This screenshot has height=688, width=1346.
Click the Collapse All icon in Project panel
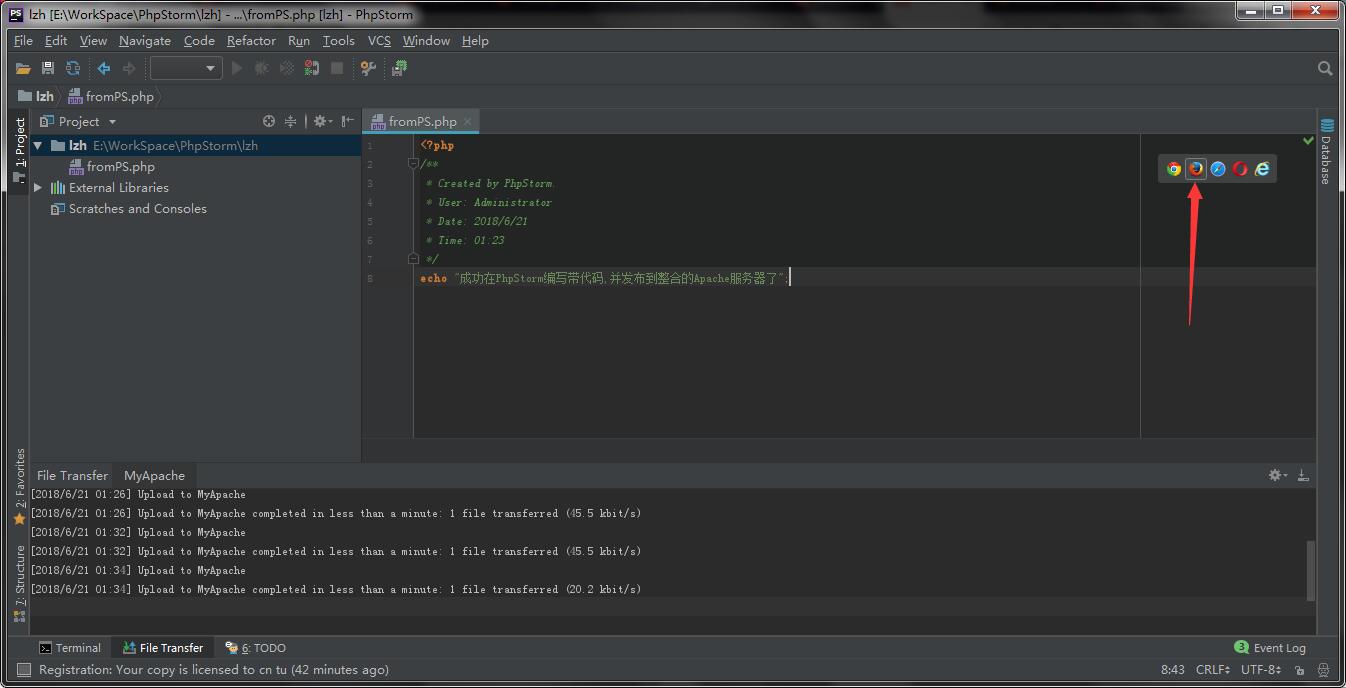pos(291,121)
